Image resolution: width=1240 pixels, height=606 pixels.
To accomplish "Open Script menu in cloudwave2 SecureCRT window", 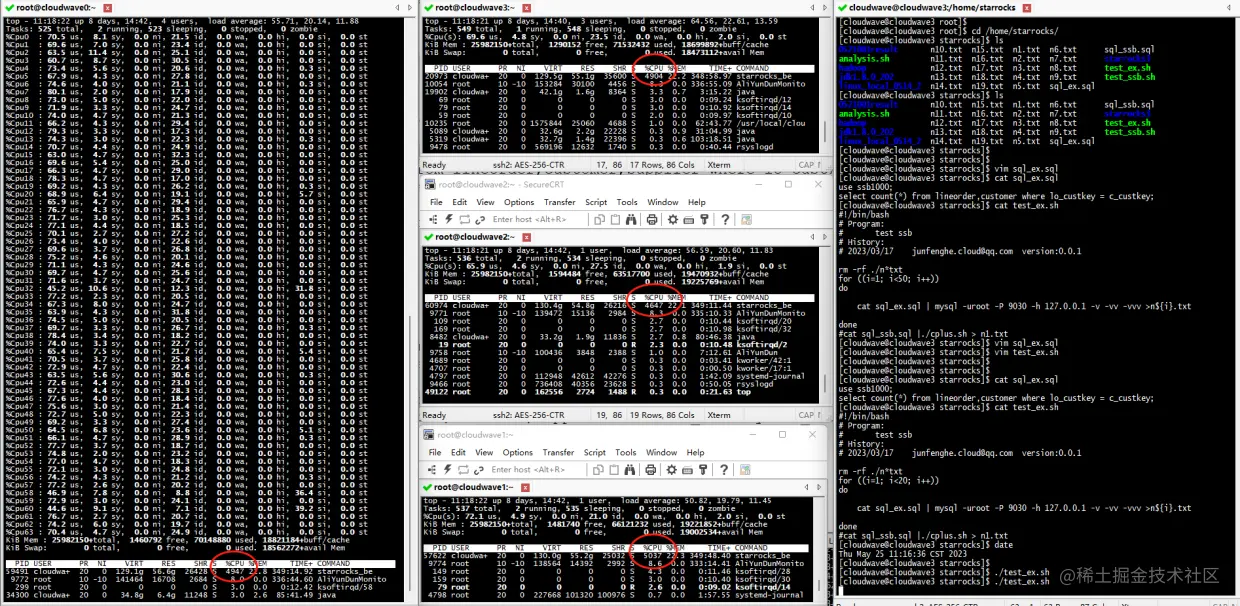I will [596, 202].
